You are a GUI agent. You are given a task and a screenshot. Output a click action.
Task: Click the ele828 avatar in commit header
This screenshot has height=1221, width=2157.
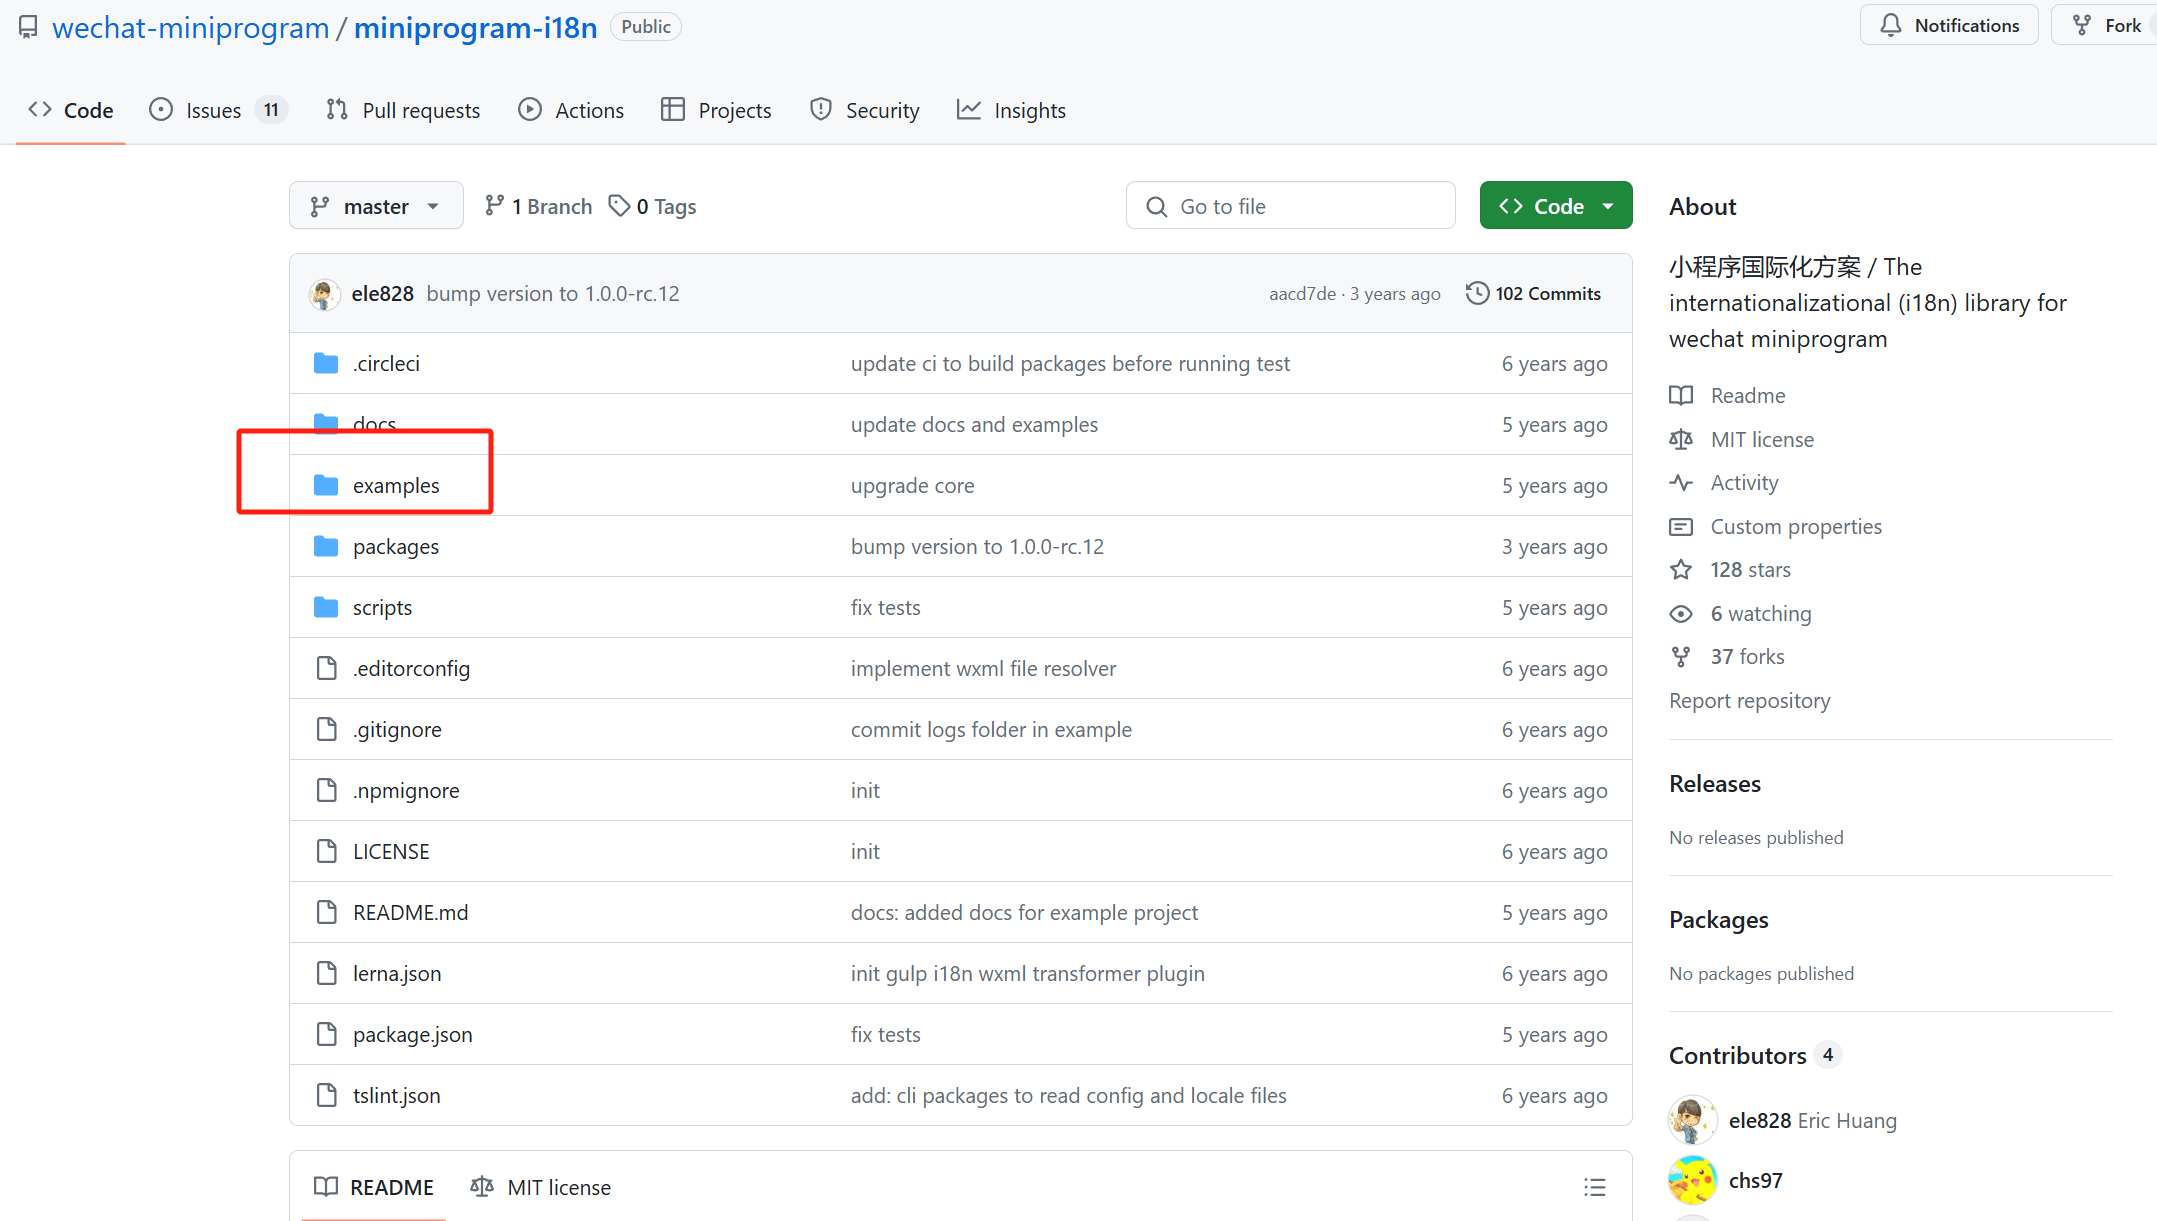tap(324, 294)
